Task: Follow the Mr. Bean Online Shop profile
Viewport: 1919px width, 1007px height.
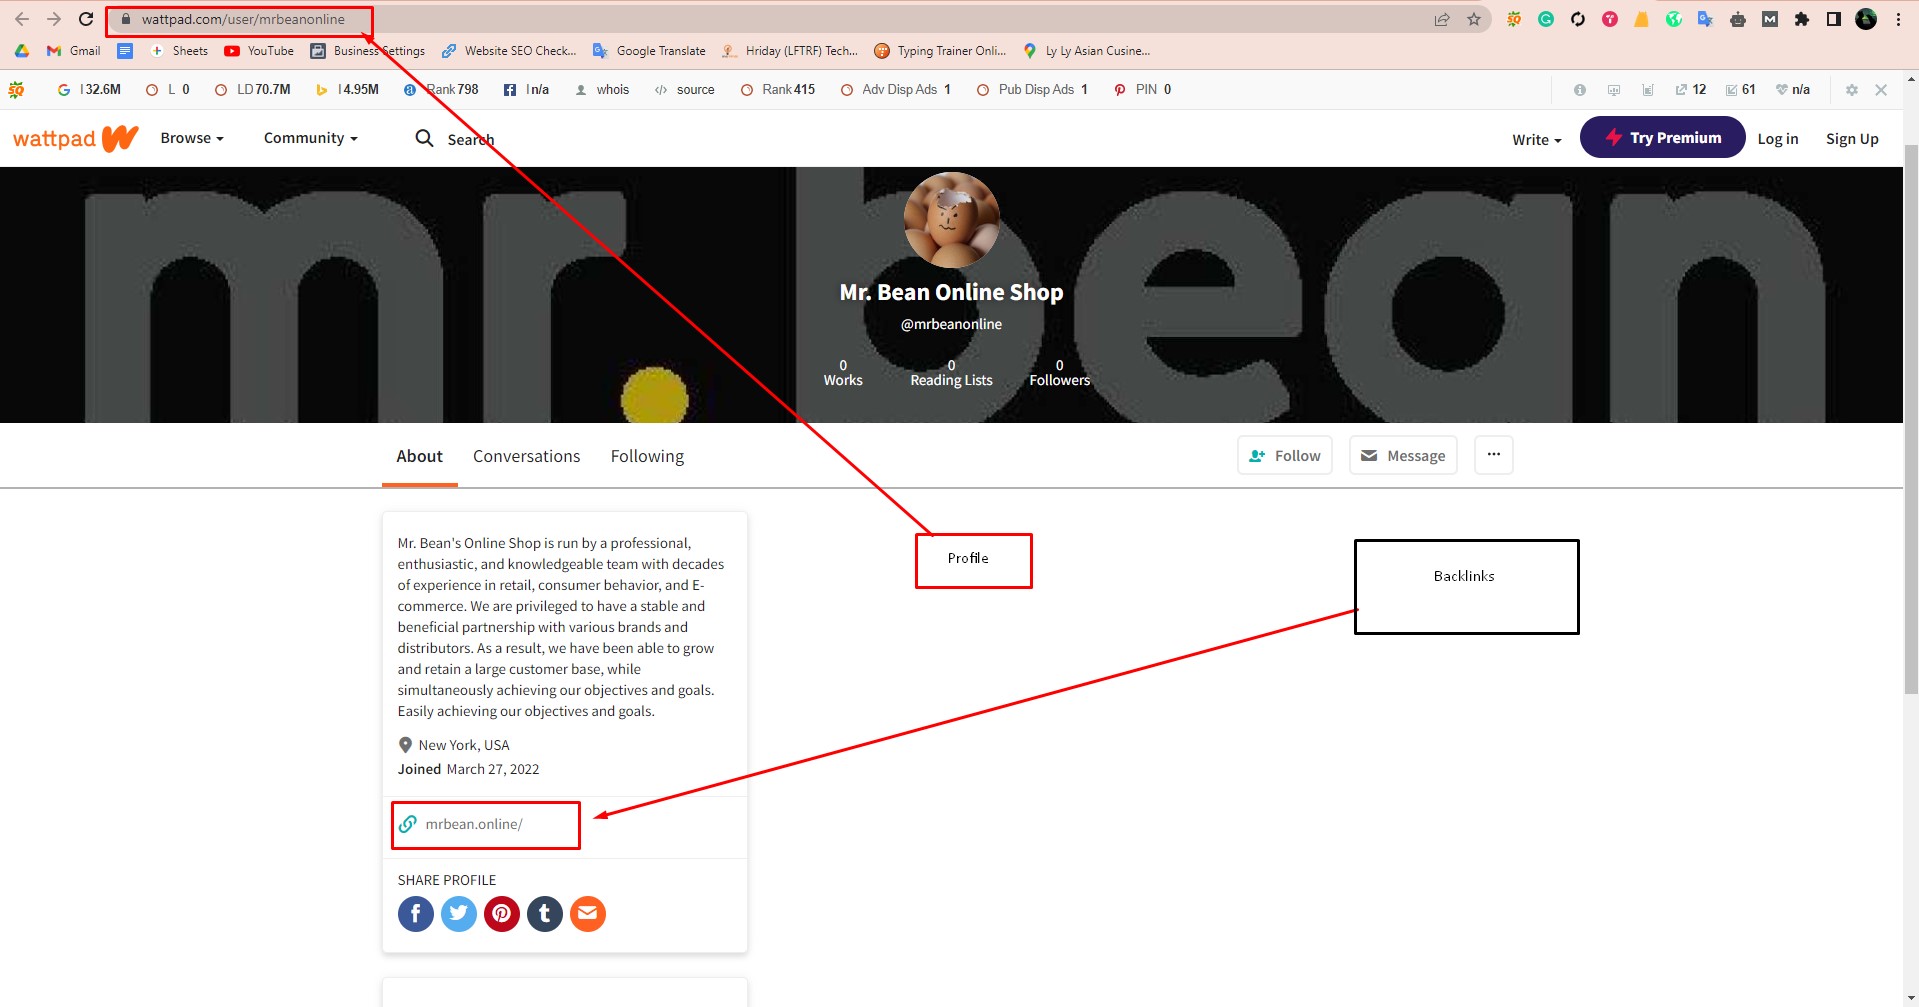Action: pyautogui.click(x=1284, y=455)
